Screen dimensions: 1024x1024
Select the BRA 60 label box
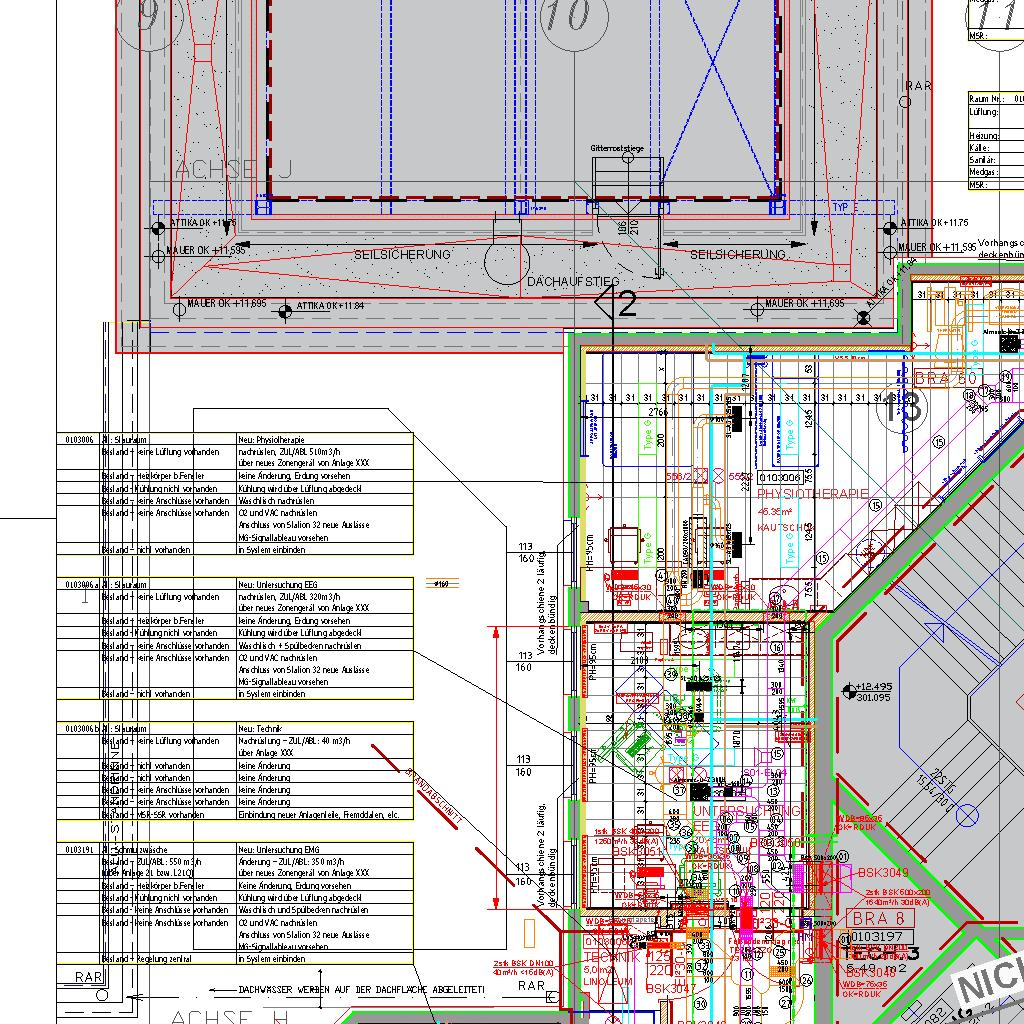tap(946, 378)
